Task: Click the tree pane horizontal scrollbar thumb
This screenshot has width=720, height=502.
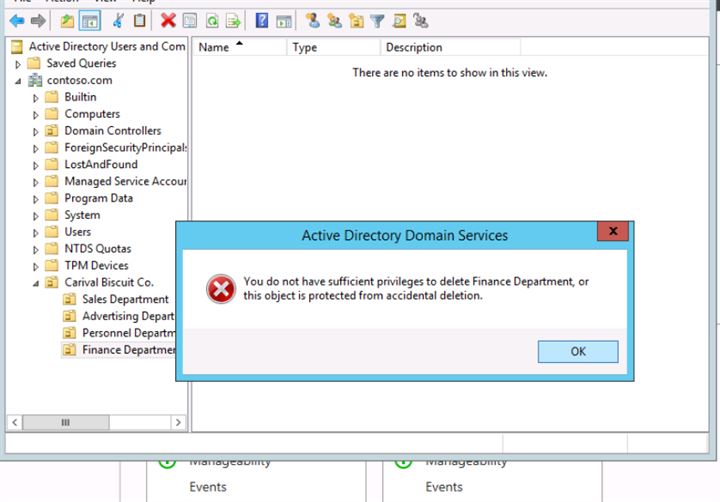Action: (66, 422)
